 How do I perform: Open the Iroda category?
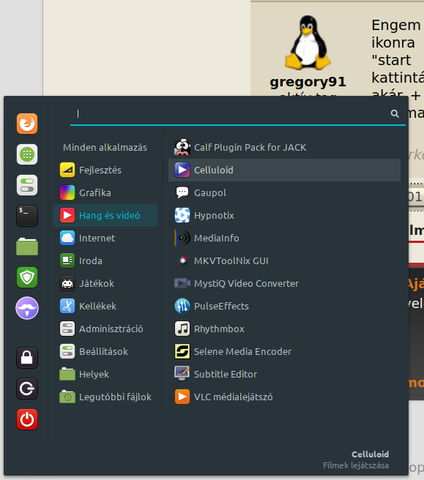[105, 261]
